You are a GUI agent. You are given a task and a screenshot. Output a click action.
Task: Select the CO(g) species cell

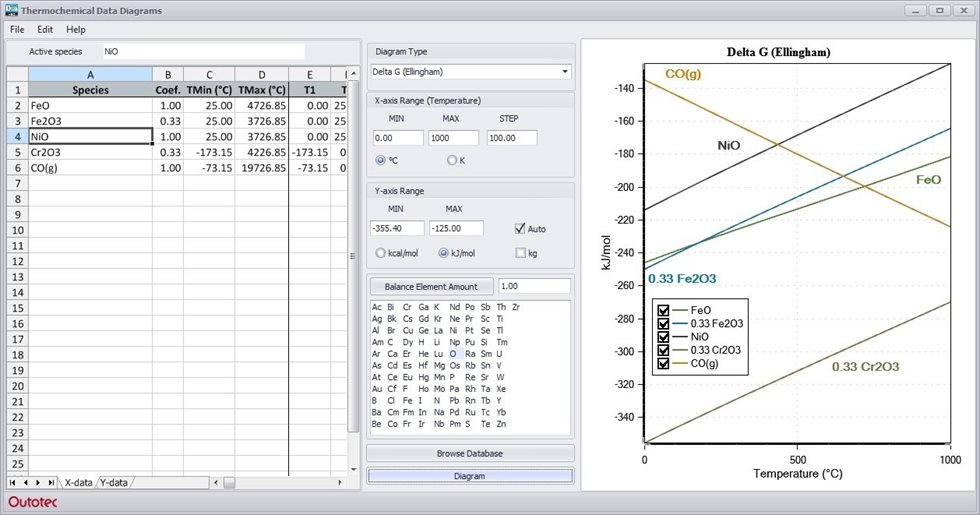coord(90,168)
